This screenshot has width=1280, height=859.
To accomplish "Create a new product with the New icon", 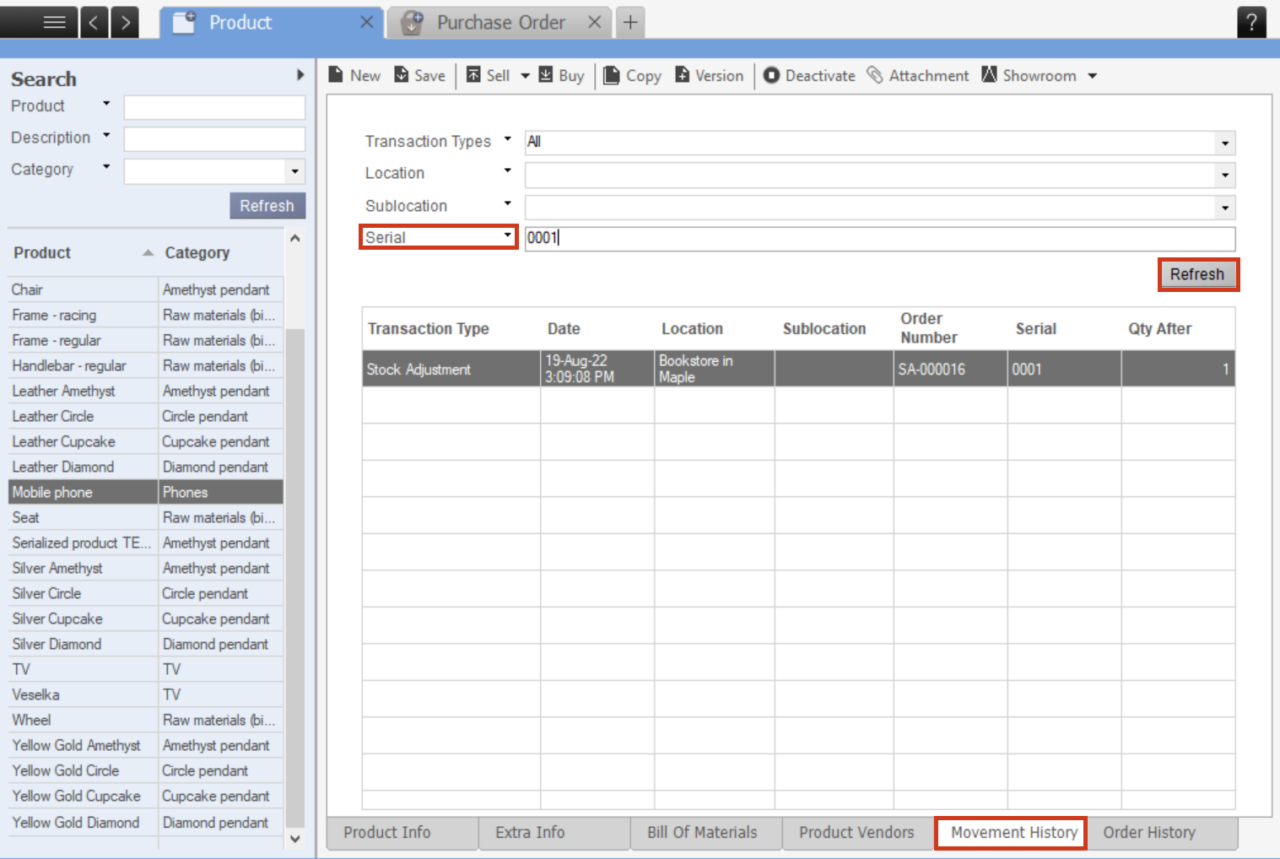I will [x=354, y=75].
